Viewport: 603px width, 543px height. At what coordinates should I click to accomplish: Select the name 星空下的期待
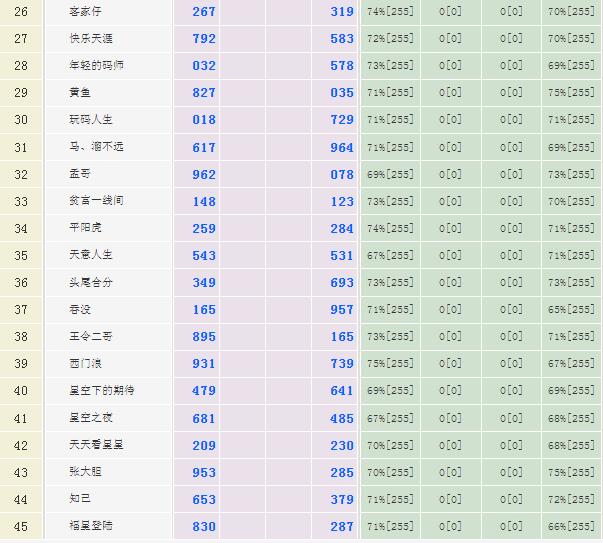(x=102, y=391)
